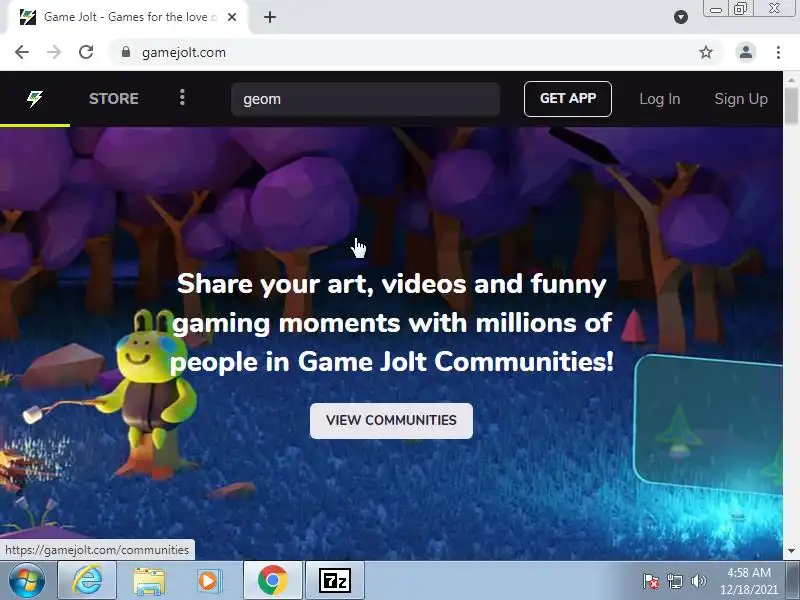Image resolution: width=800 pixels, height=600 pixels.
Task: Open the Log In link
Action: pos(660,99)
